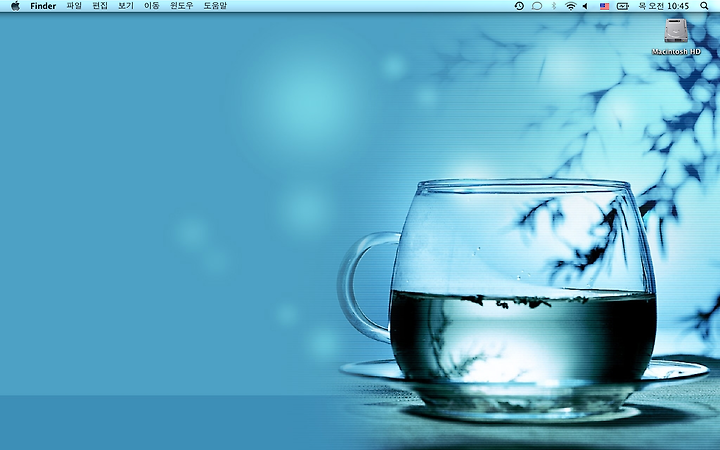The width and height of the screenshot is (720, 450).
Task: Open the Wi-Fi status menu
Action: tap(570, 6)
